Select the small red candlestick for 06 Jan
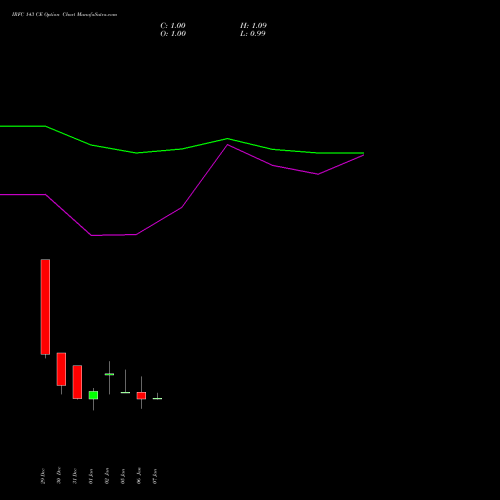Viewport: 500px width, 500px height. (141, 396)
